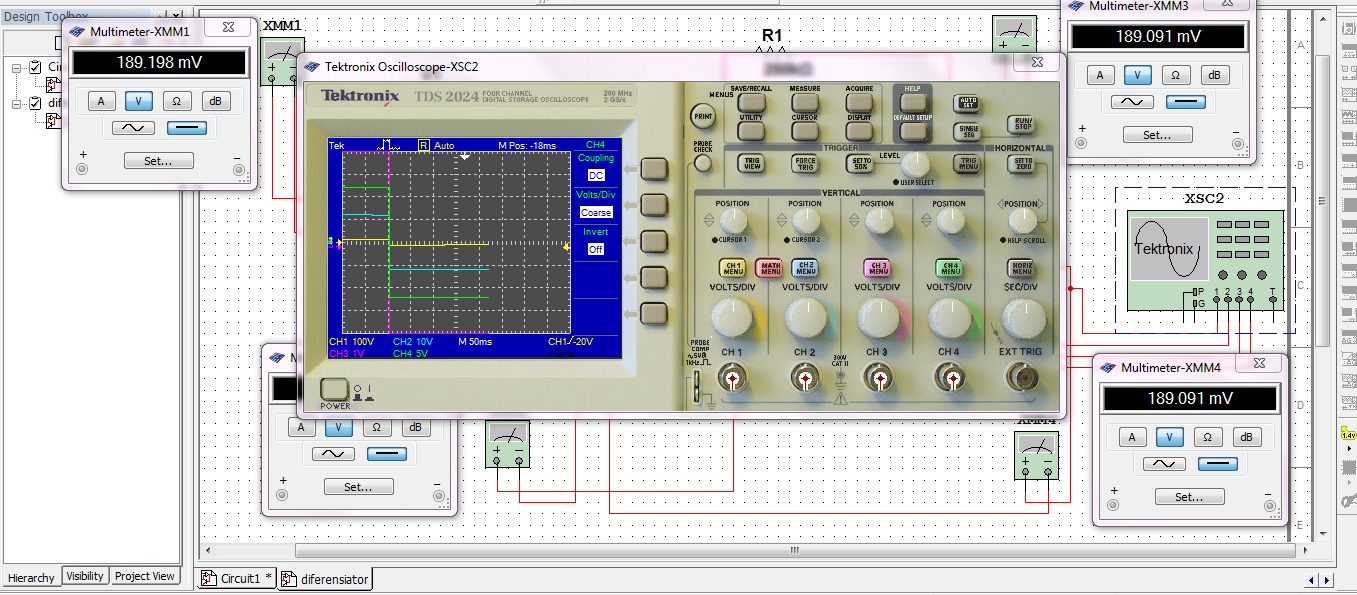This screenshot has width=1357, height=595.
Task: Click the FORCE TRIG button
Action: pyautogui.click(x=805, y=163)
